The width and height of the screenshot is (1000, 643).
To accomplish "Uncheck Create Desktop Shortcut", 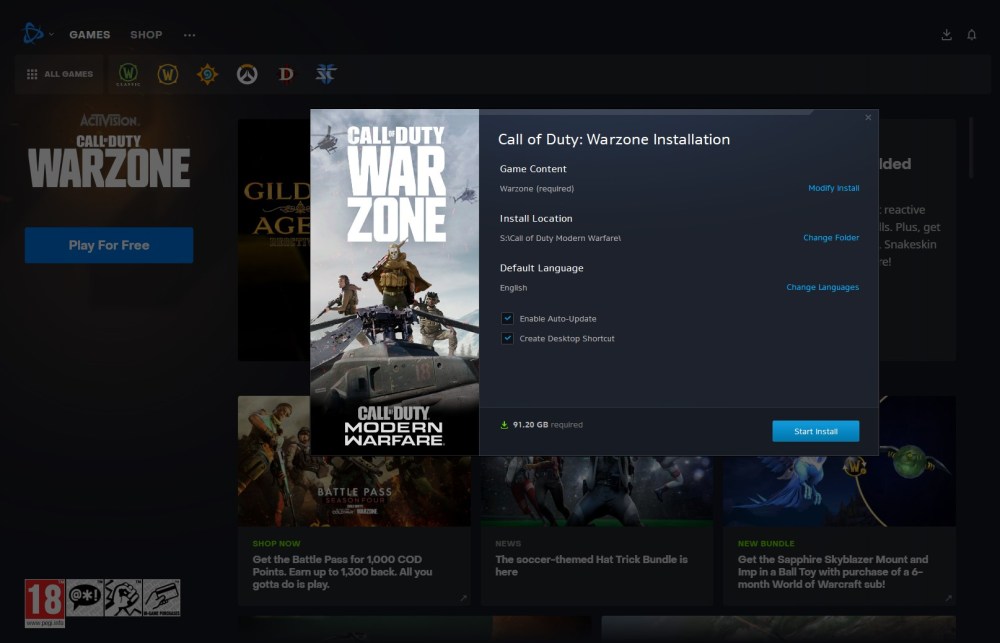I will 507,338.
